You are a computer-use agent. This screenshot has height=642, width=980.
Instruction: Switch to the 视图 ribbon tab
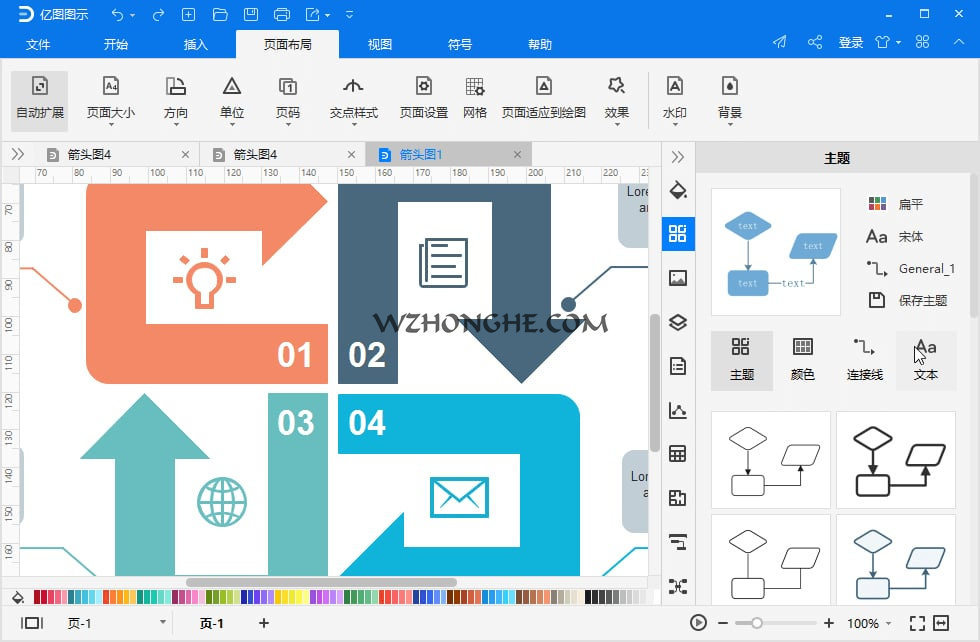(x=380, y=44)
